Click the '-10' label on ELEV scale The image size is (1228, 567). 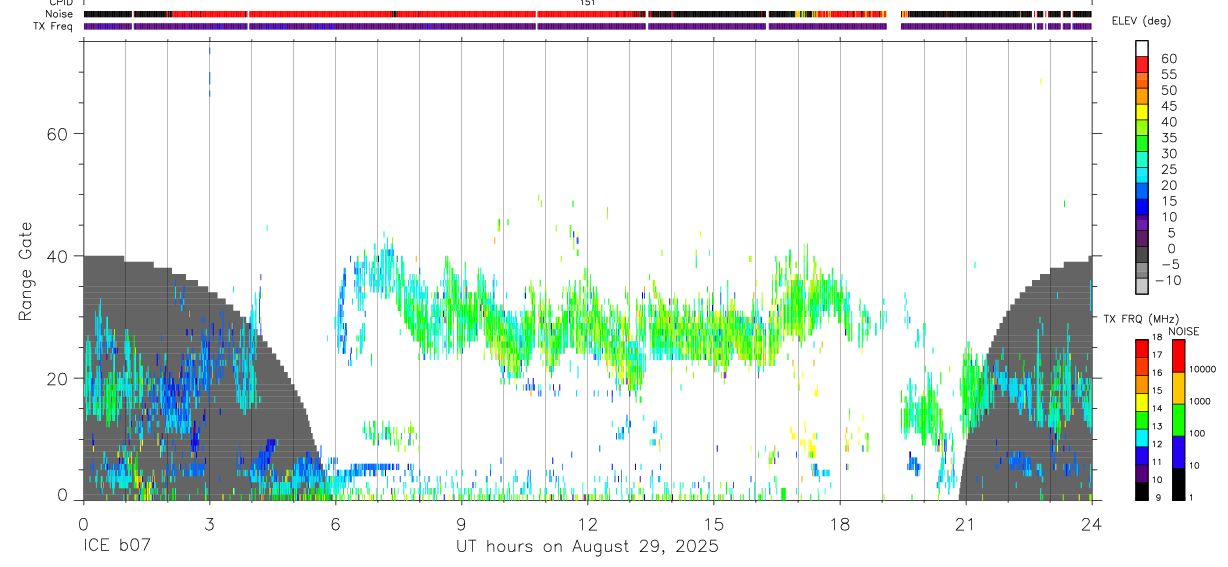1168,281
